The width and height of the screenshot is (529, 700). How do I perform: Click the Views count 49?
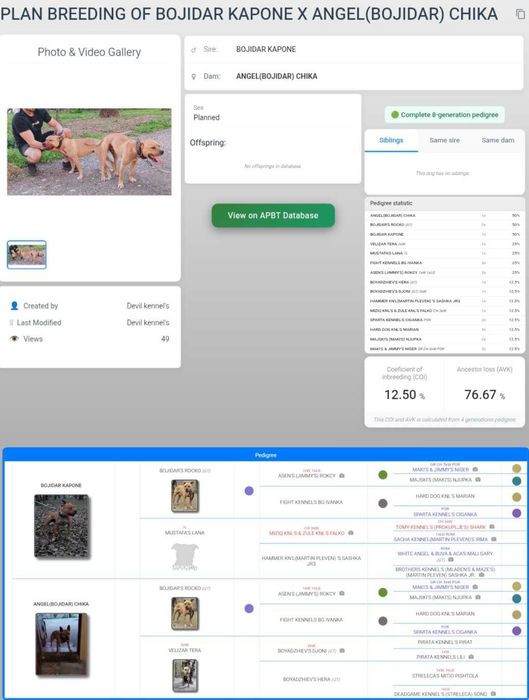tap(165, 339)
